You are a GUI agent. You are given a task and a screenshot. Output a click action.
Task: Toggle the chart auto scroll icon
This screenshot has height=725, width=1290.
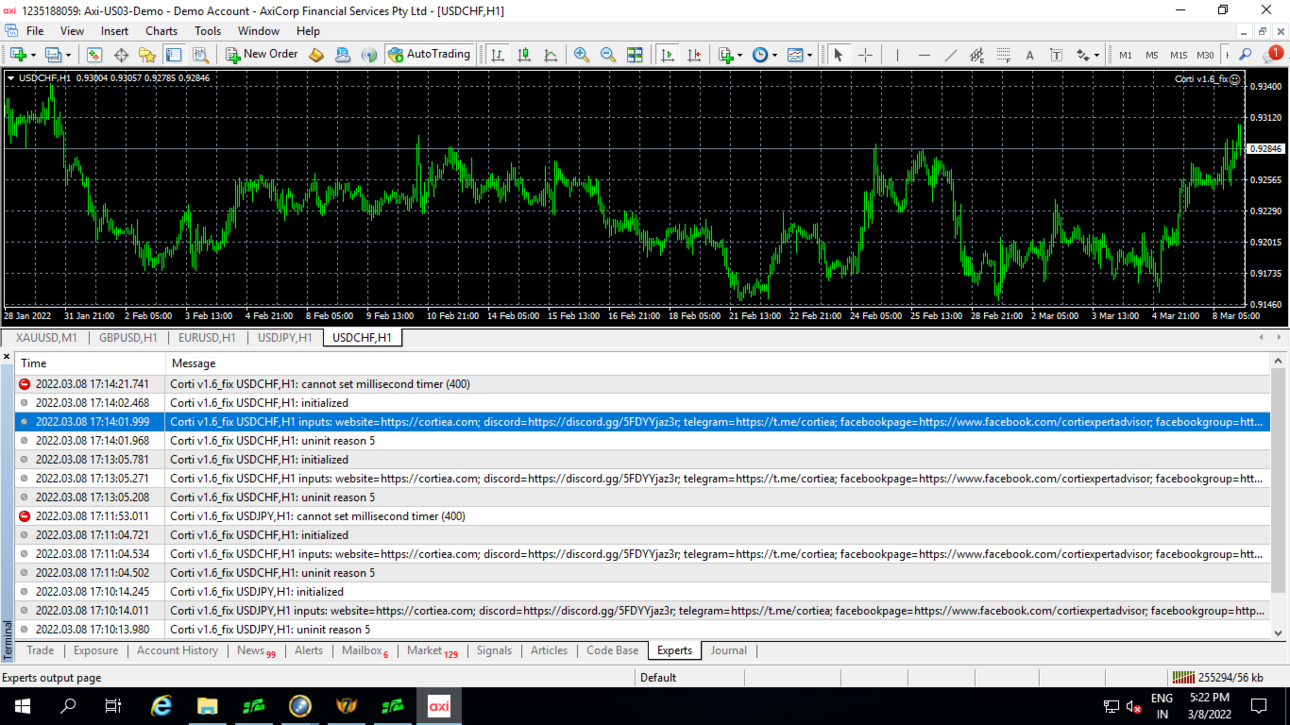[x=668, y=55]
